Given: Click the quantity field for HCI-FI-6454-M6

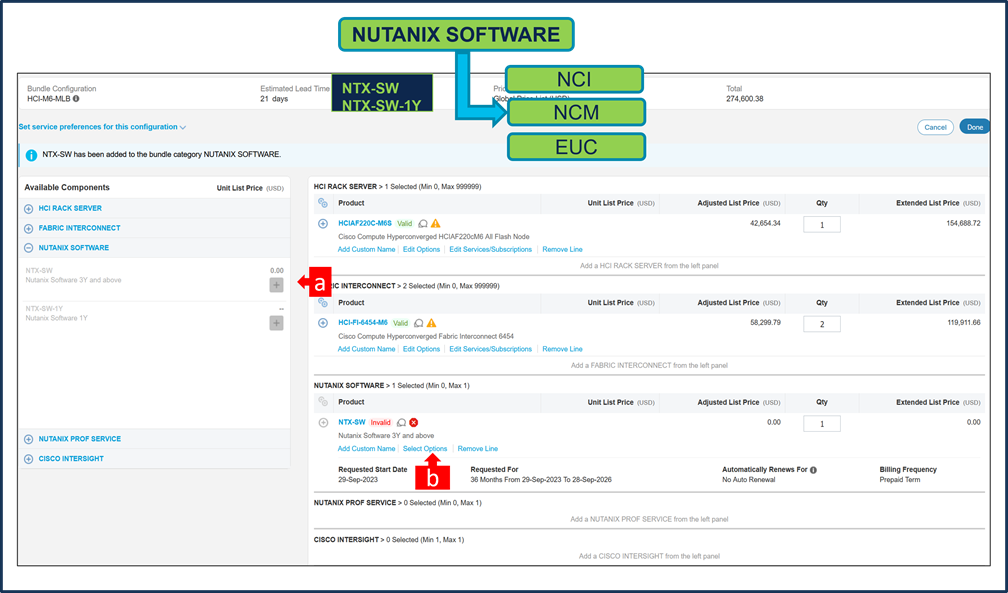Looking at the screenshot, I should (x=822, y=324).
